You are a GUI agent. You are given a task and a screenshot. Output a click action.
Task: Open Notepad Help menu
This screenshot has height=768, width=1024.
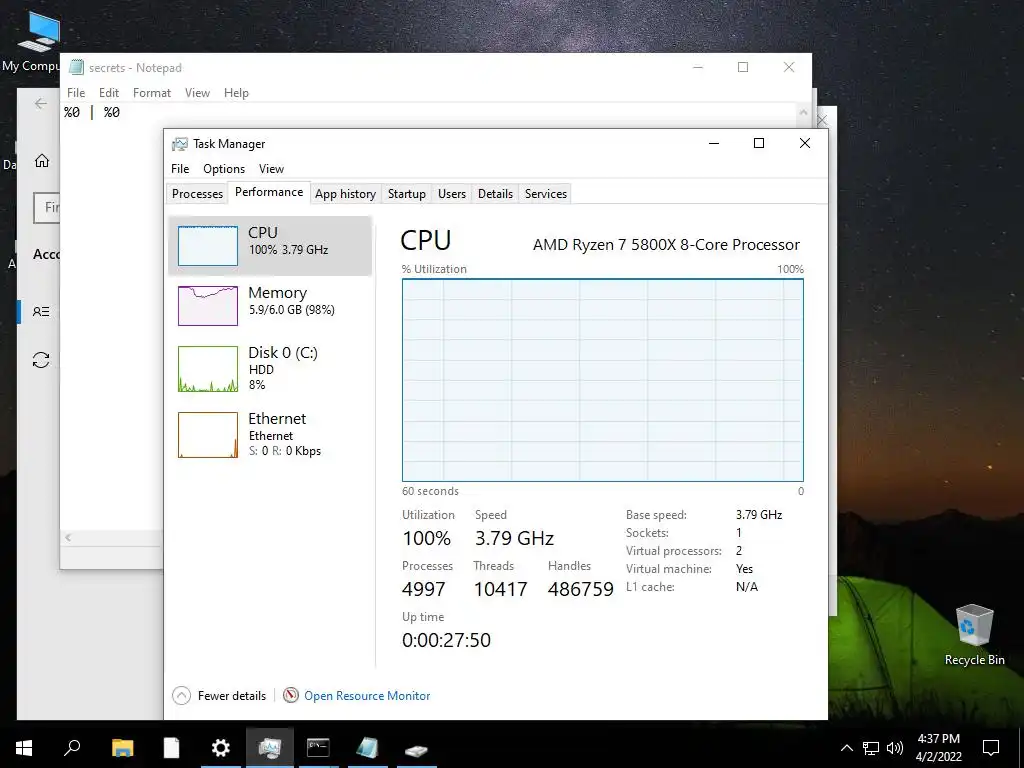[236, 93]
